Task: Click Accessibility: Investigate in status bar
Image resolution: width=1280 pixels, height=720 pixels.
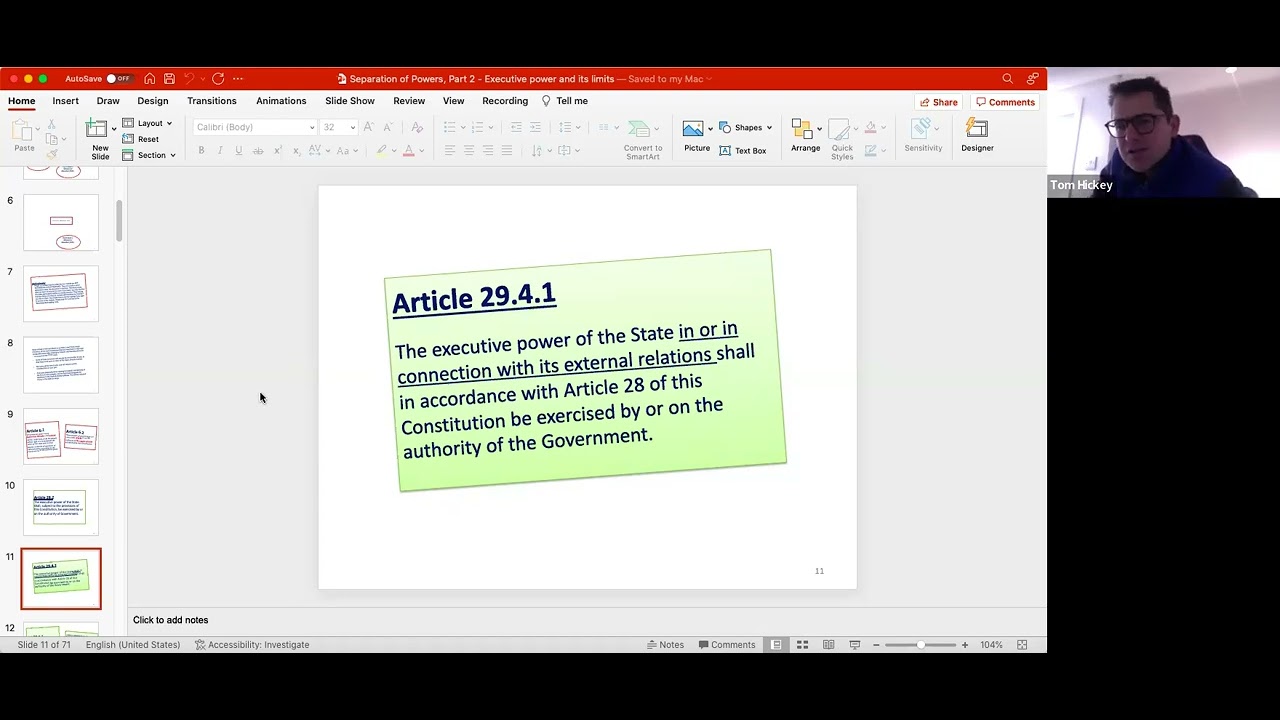Action: point(252,645)
